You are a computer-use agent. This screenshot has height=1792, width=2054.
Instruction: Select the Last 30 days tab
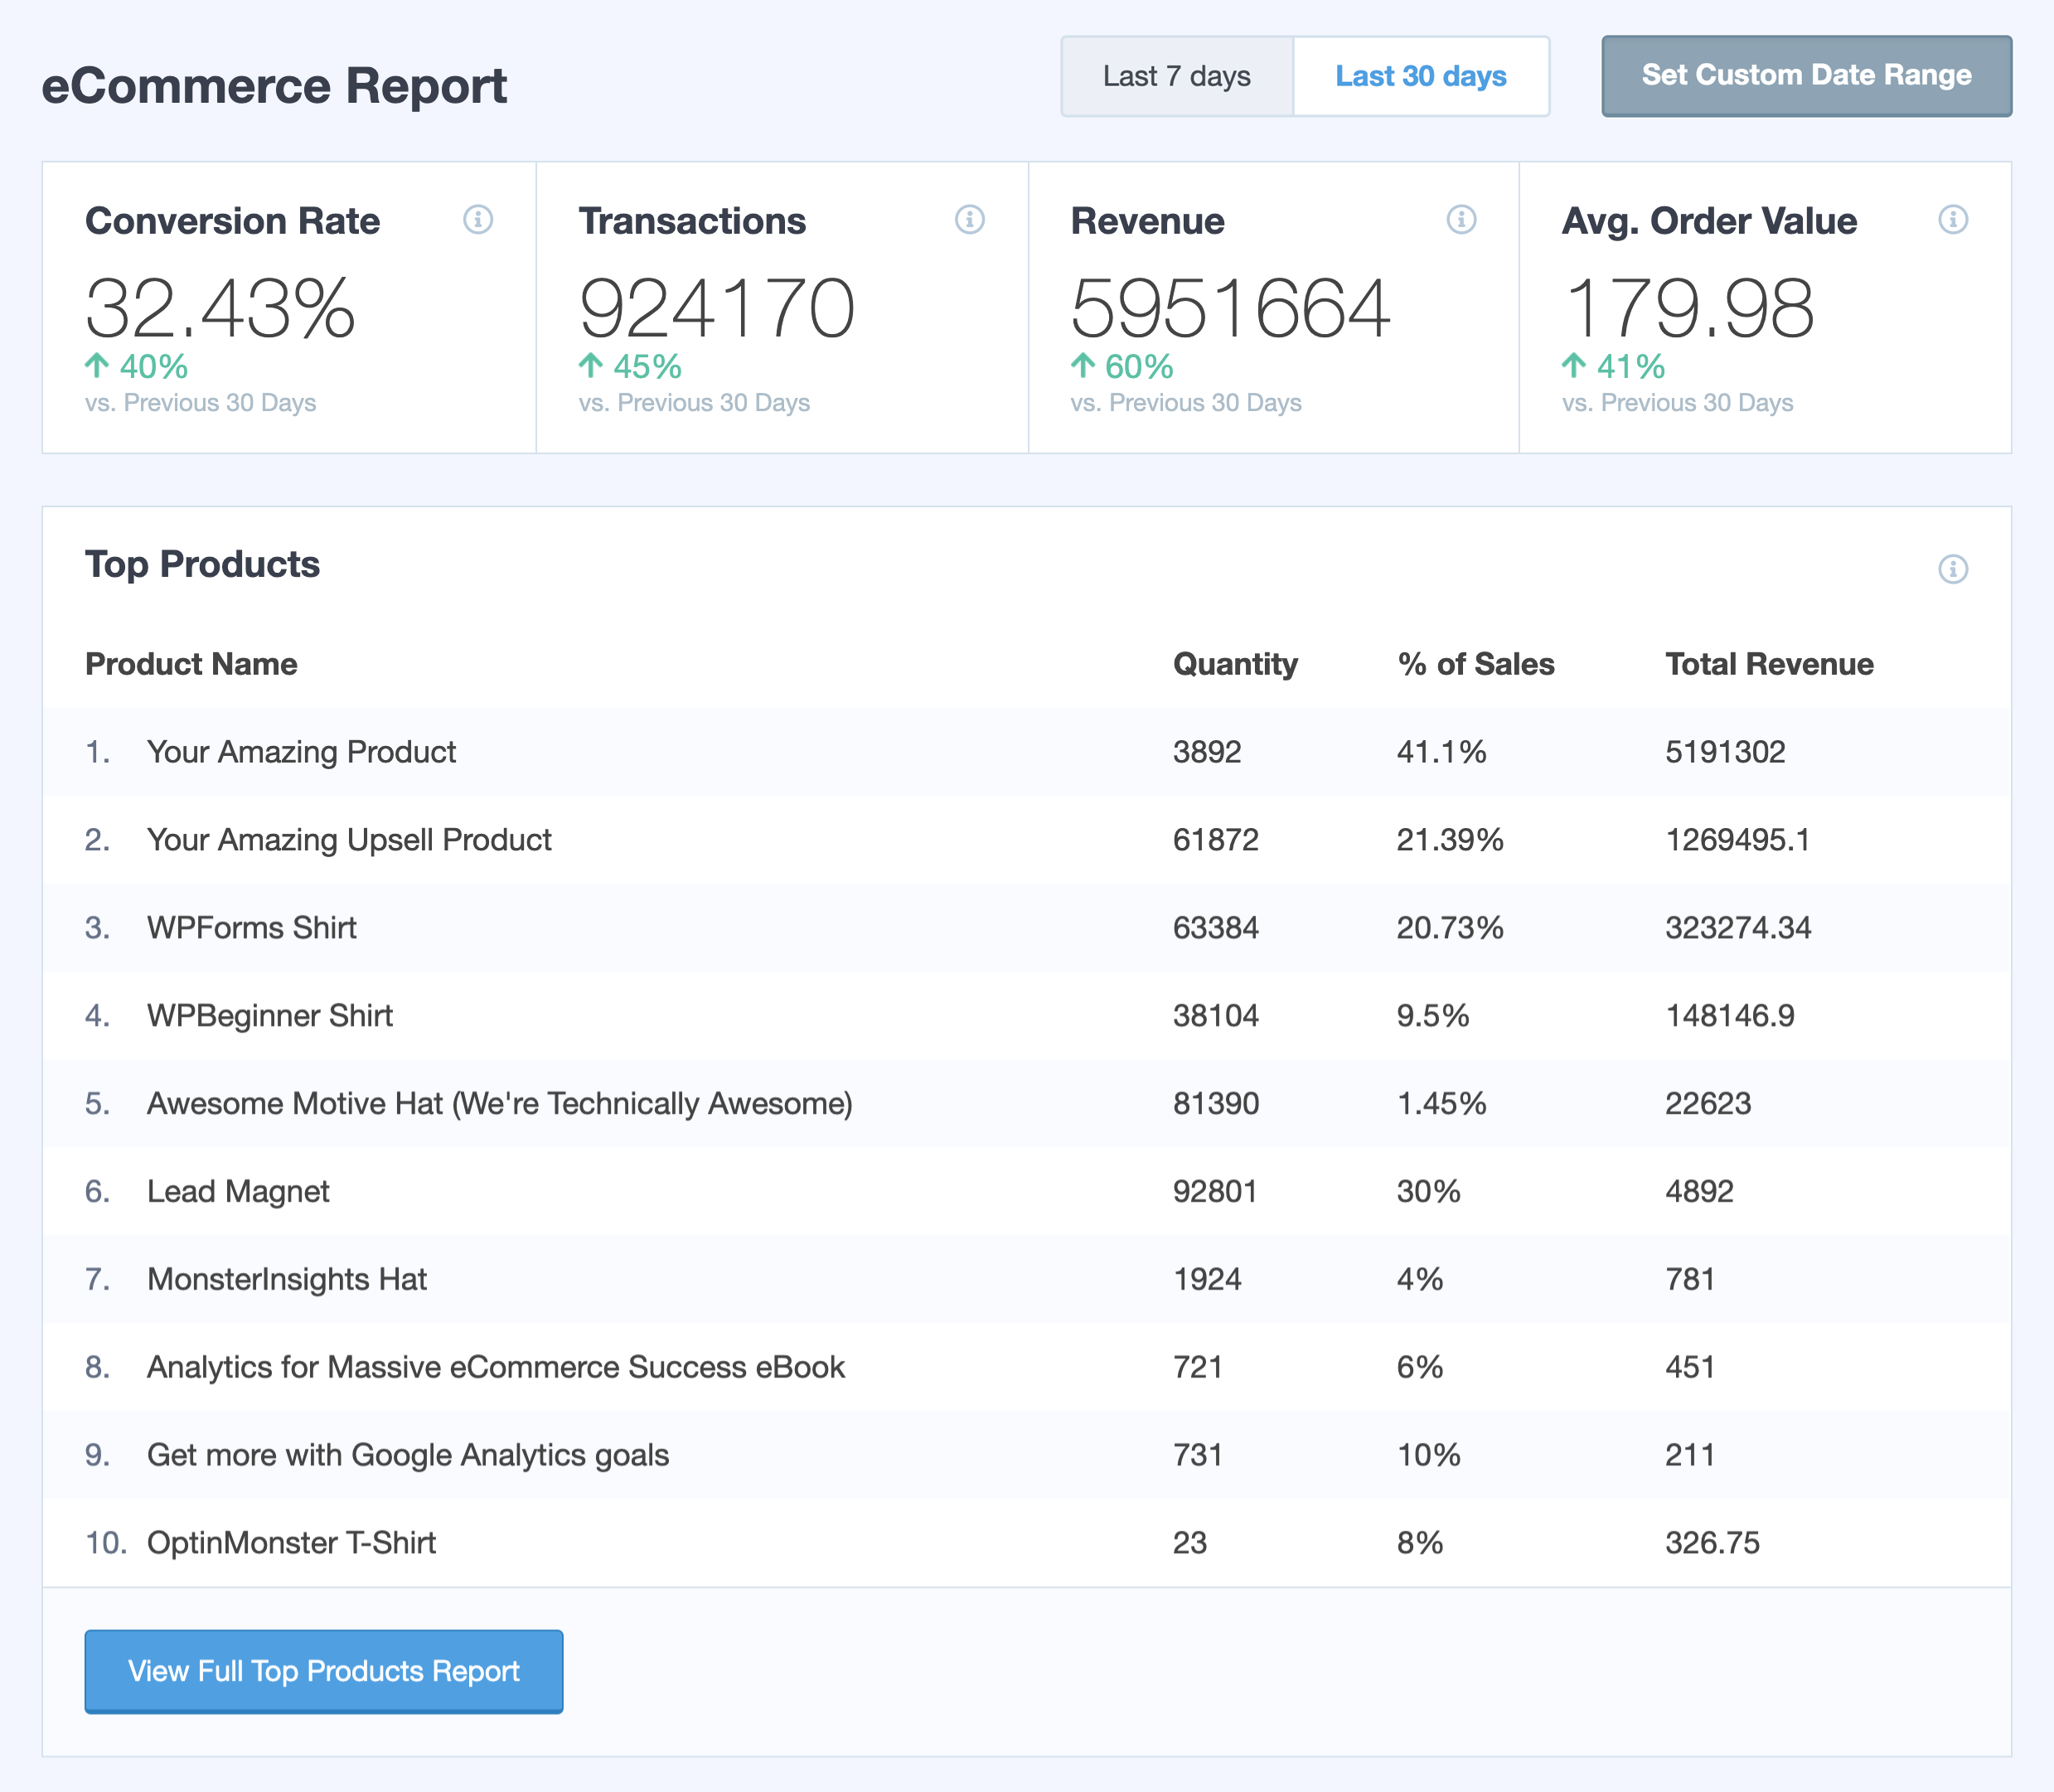pos(1421,75)
